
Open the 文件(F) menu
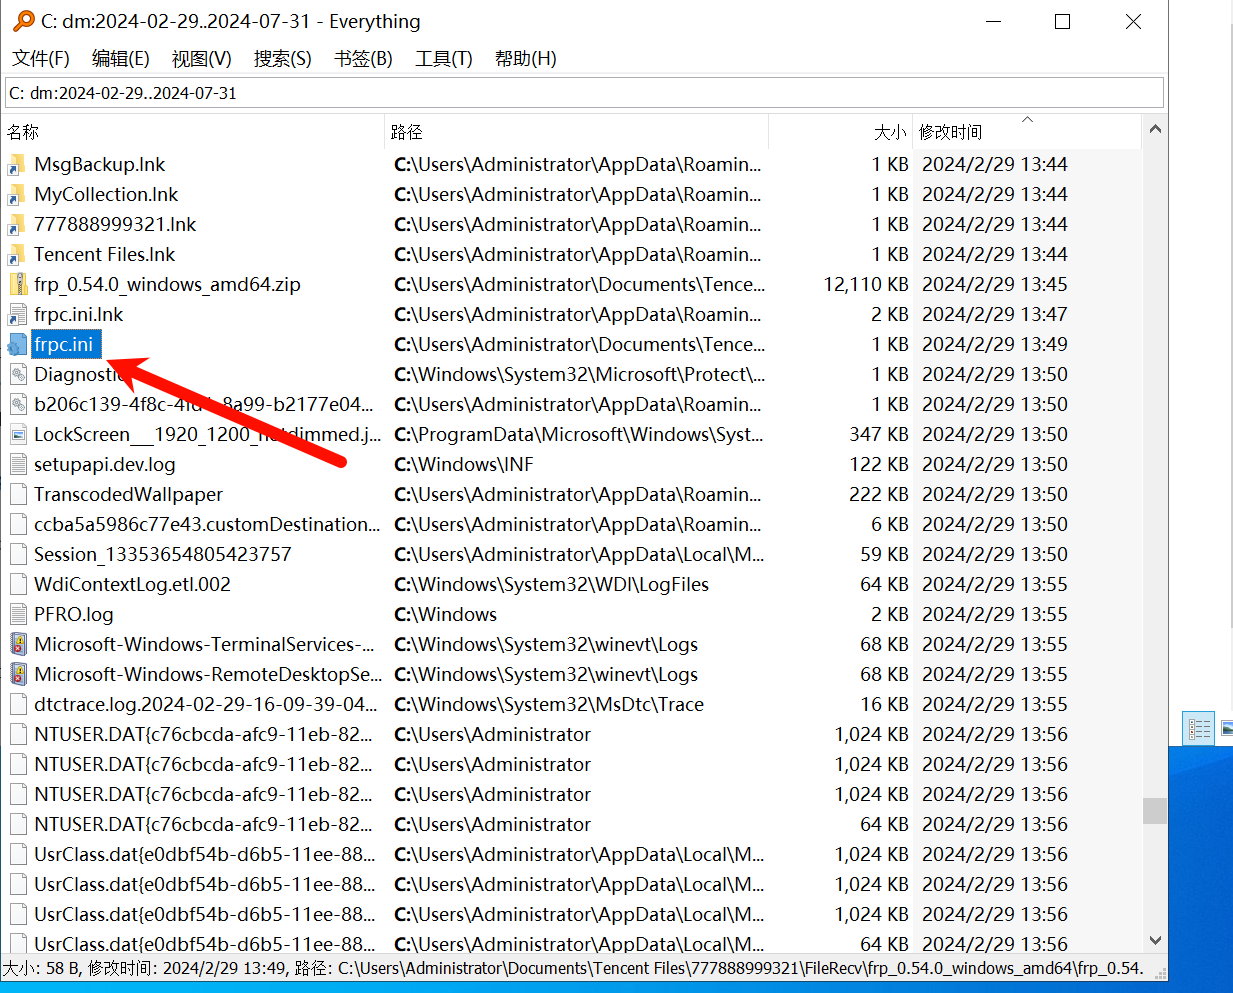(x=41, y=59)
